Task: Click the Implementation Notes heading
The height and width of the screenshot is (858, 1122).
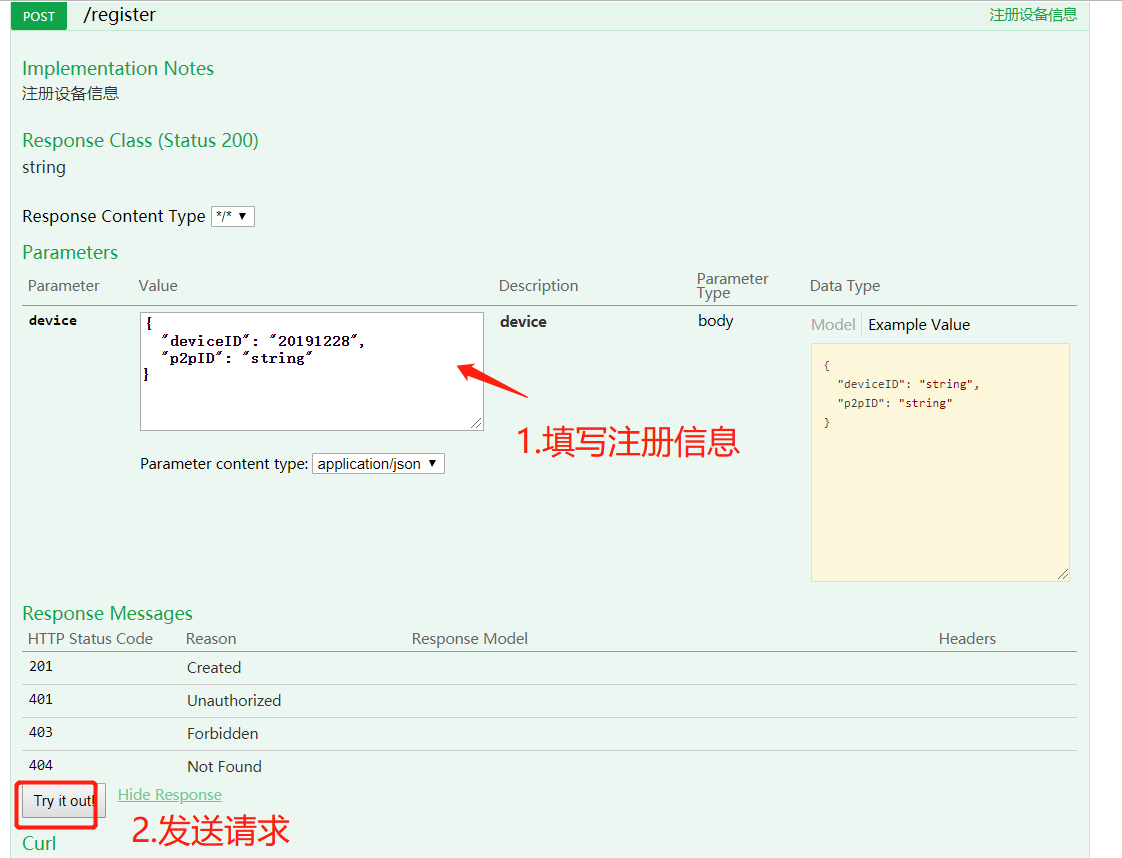Action: [x=118, y=69]
